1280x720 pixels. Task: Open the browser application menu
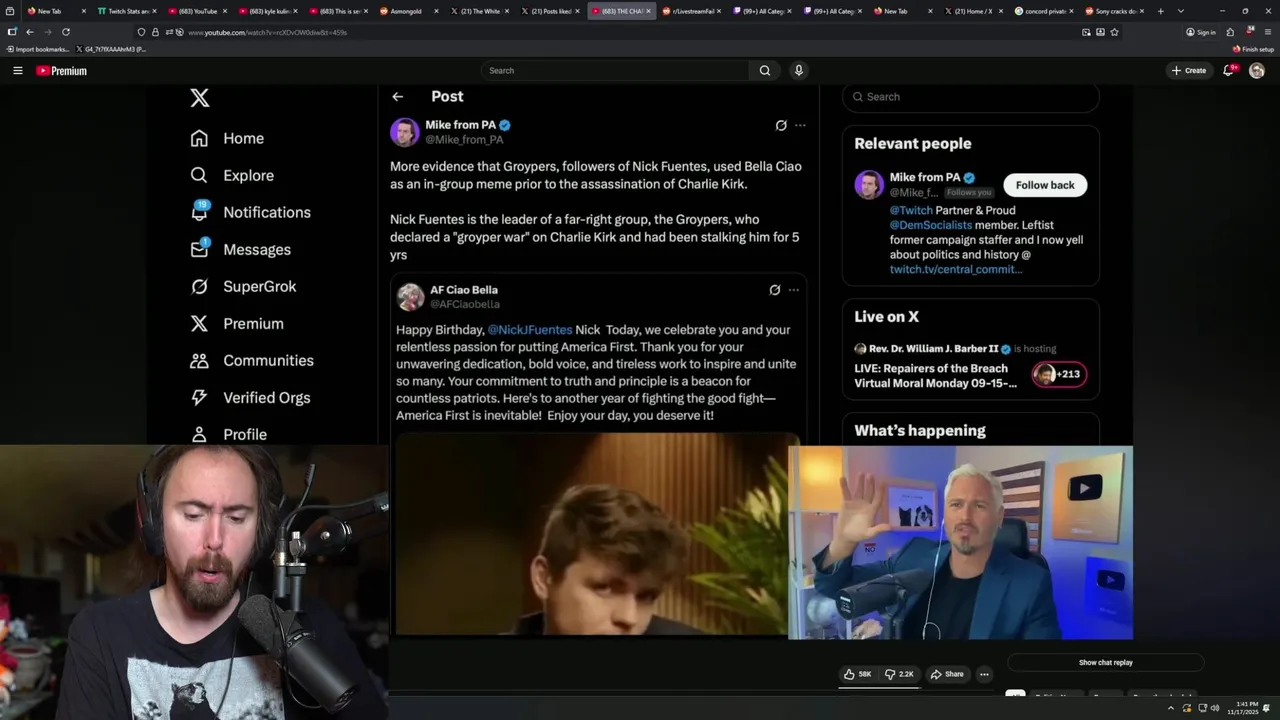point(1266,32)
